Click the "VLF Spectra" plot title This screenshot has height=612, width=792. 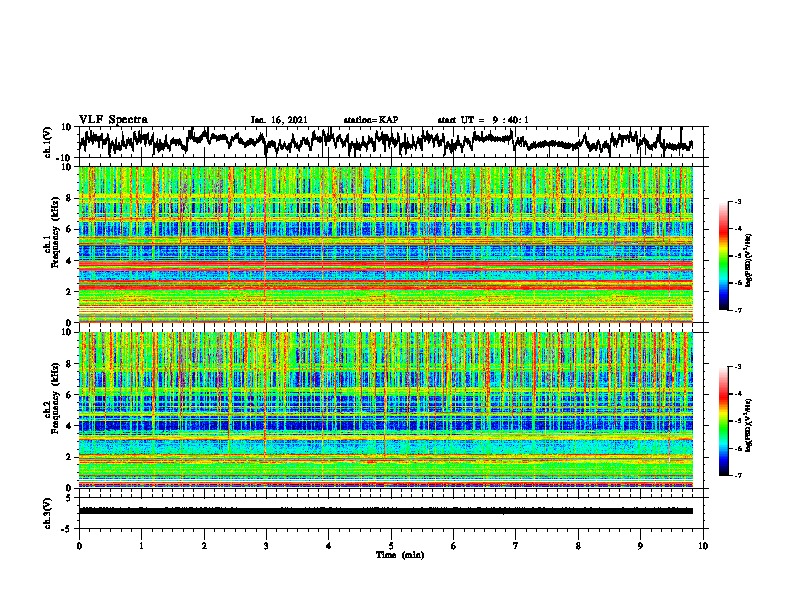click(x=113, y=120)
